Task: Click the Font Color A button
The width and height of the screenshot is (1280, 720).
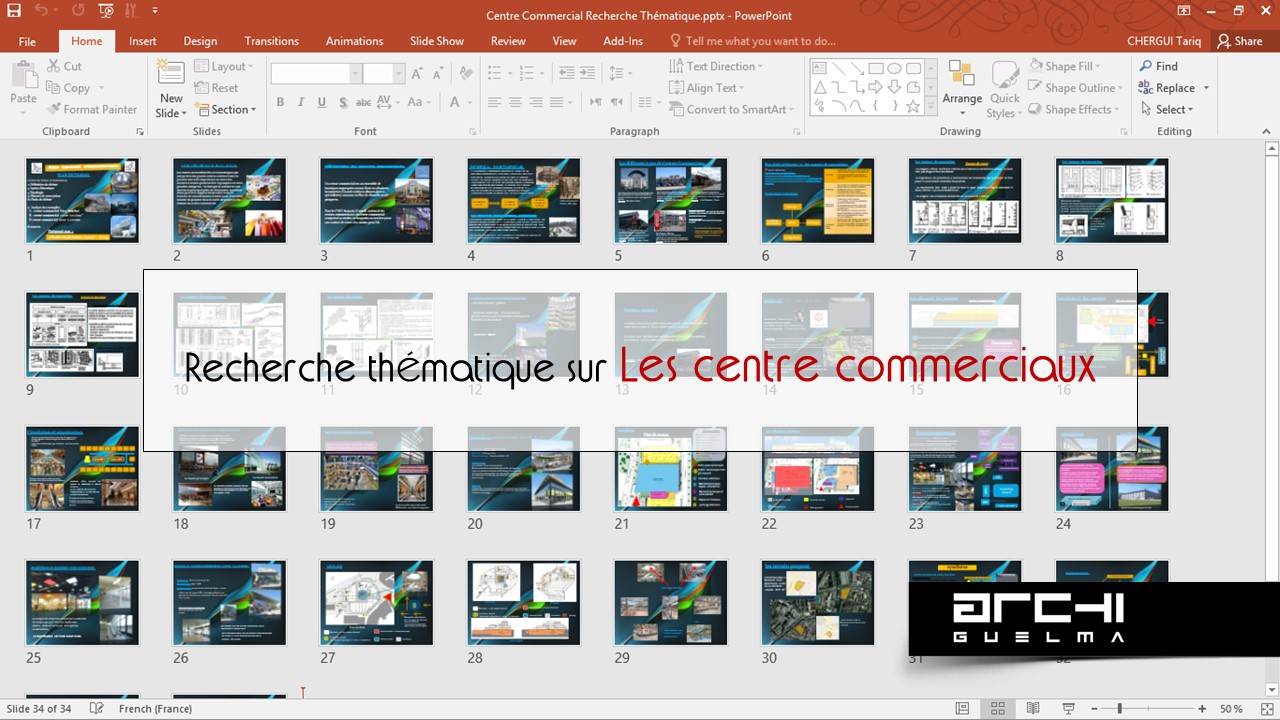Action: (x=456, y=102)
